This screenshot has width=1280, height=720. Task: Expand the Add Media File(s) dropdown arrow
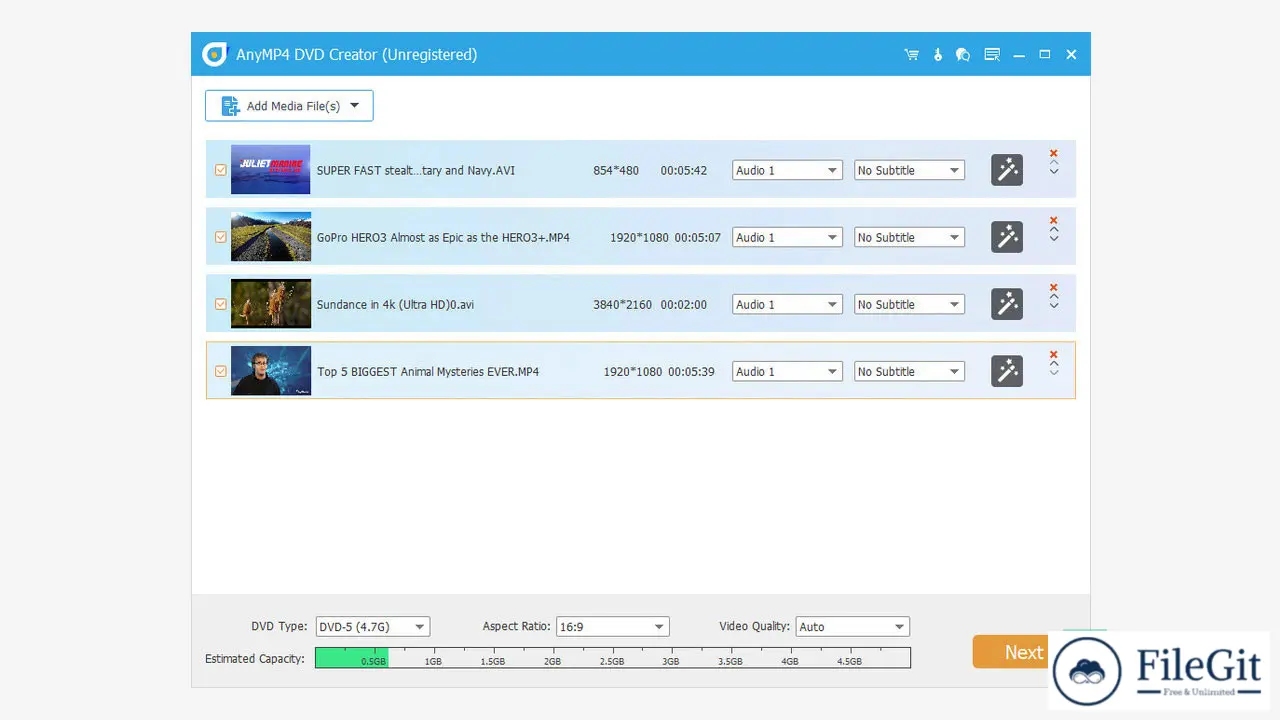point(354,106)
